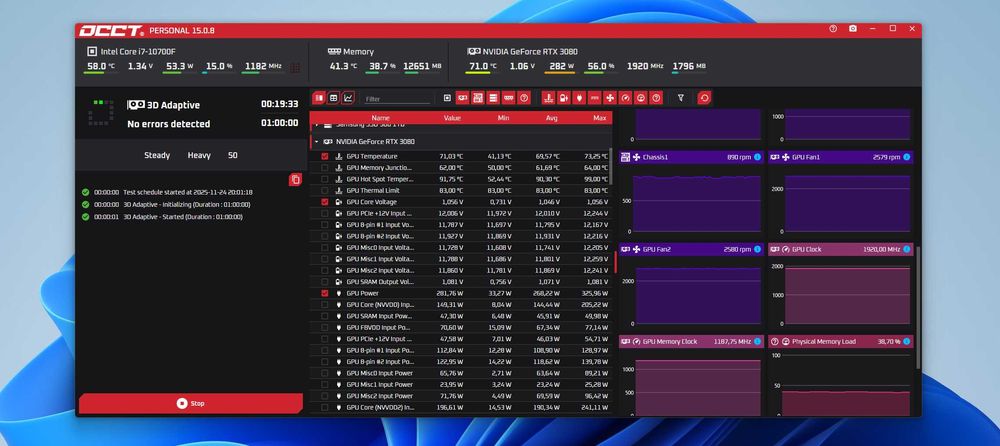The image size is (1000, 446).
Task: Check the GPU Thermal Limit checkbox
Action: click(x=325, y=190)
